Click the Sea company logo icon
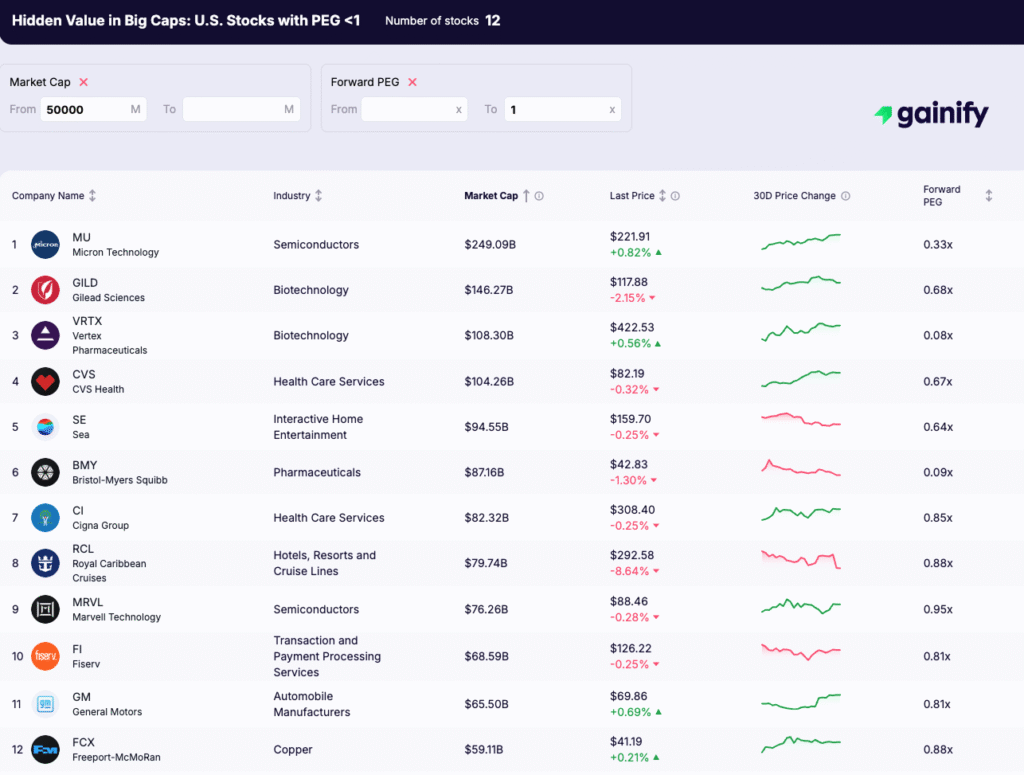Viewport: 1024px width, 775px height. tap(44, 426)
